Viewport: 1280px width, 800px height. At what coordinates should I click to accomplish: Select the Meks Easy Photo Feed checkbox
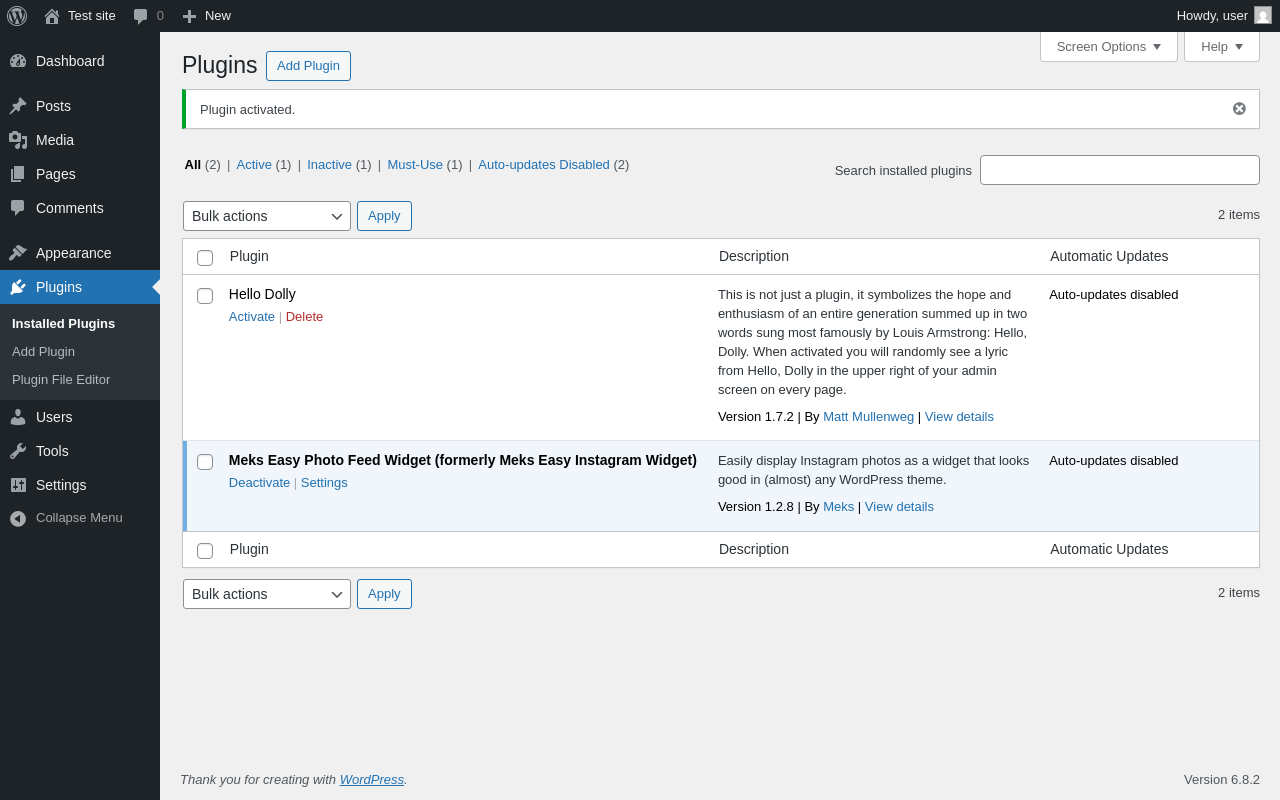tap(205, 462)
